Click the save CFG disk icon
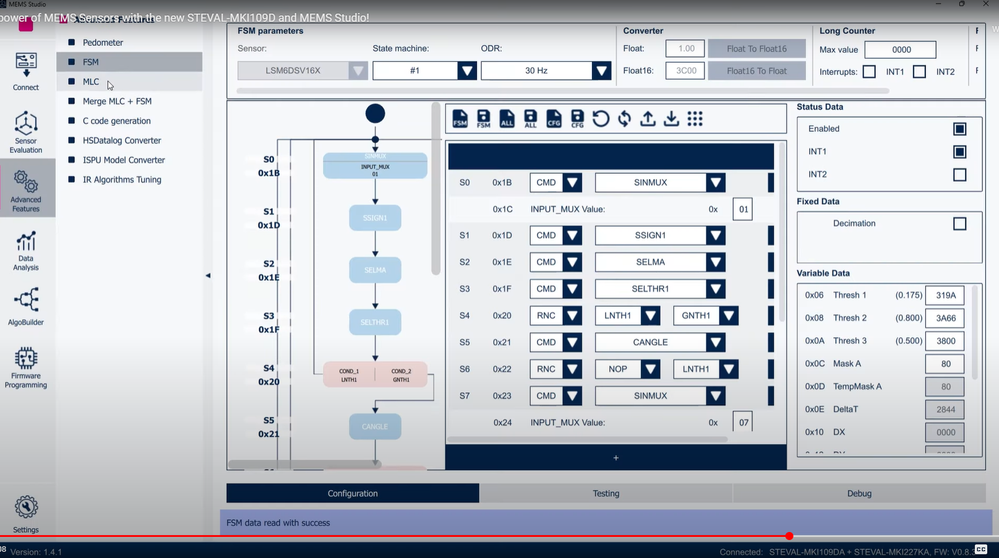 (577, 119)
